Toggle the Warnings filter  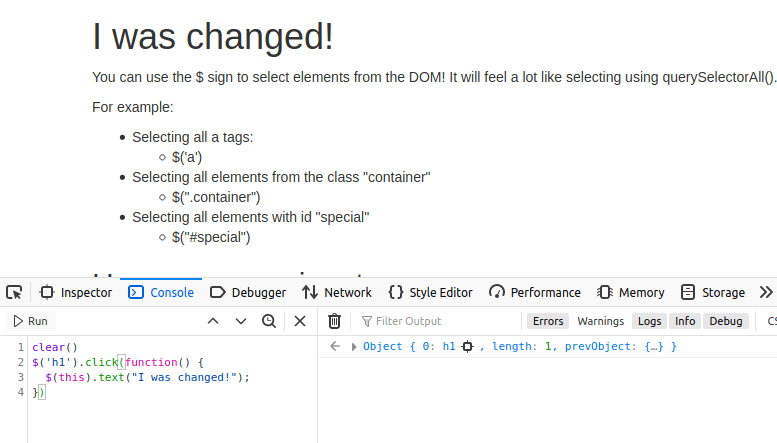[600, 321]
